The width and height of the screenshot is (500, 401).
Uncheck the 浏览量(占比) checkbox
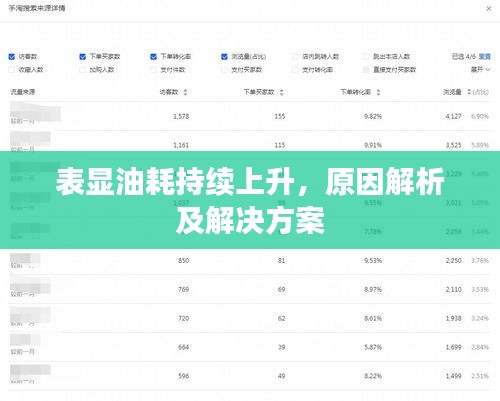coord(224,57)
